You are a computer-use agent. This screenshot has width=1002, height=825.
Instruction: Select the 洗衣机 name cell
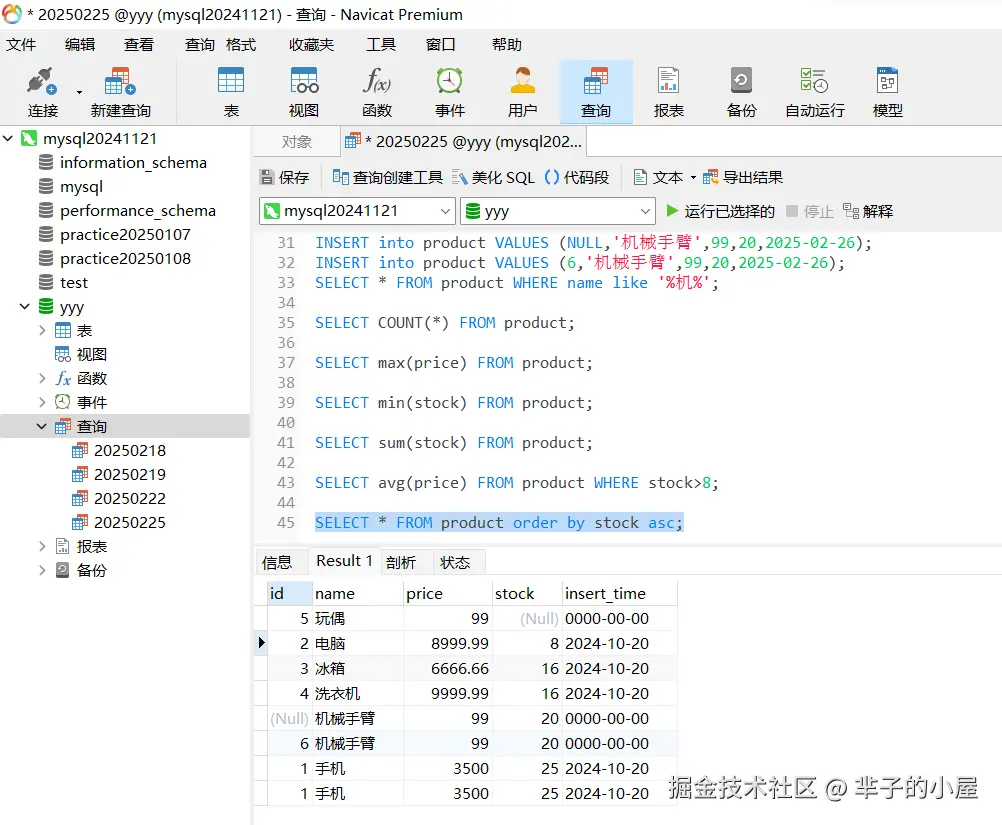(358, 693)
